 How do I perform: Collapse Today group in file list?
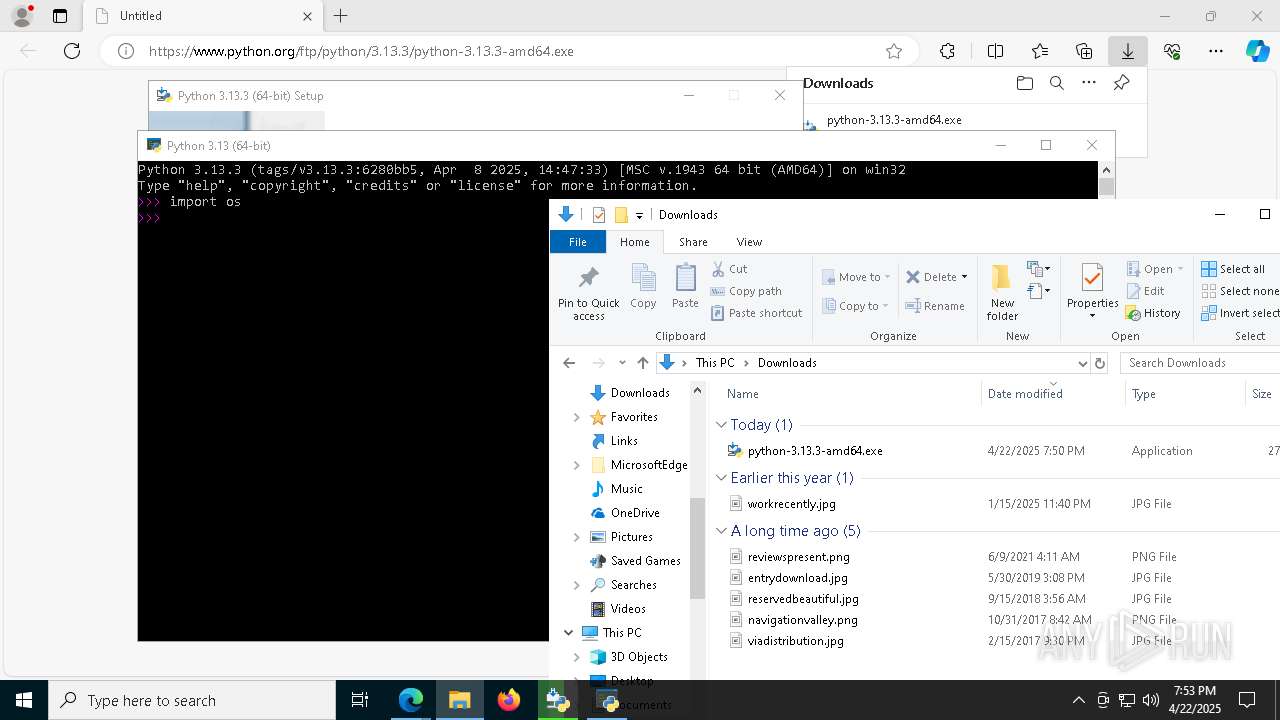721,425
